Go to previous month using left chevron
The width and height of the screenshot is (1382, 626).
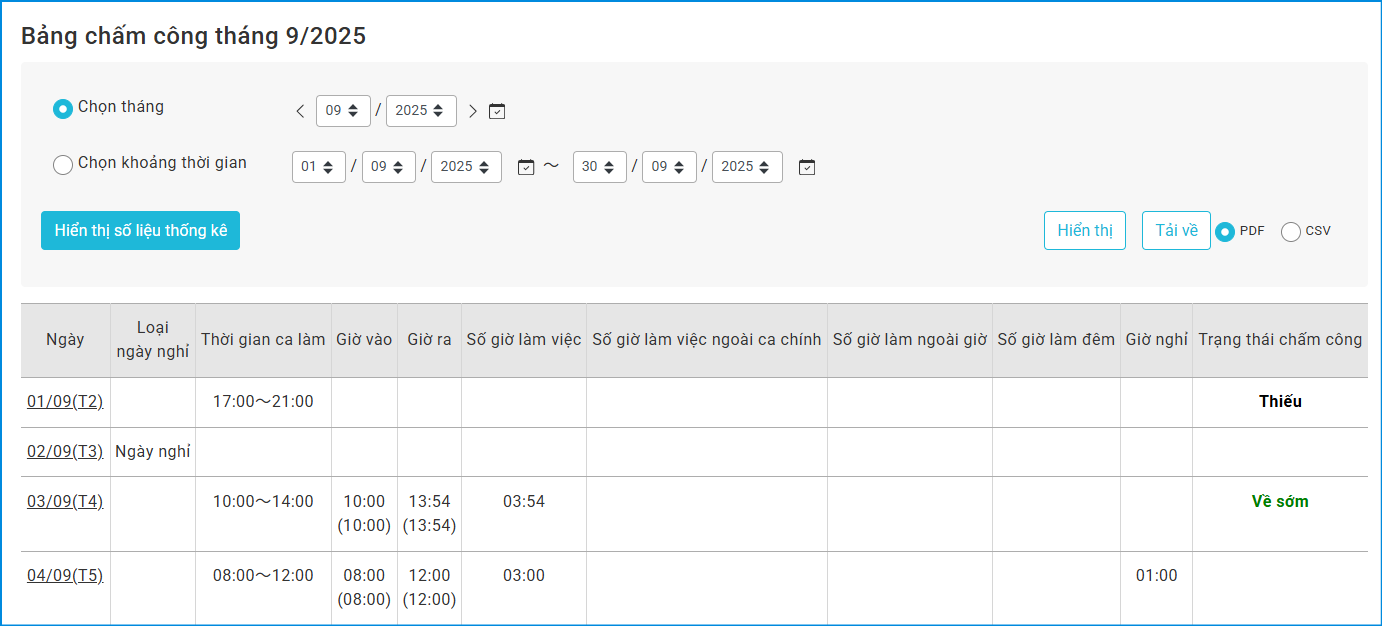coord(300,111)
